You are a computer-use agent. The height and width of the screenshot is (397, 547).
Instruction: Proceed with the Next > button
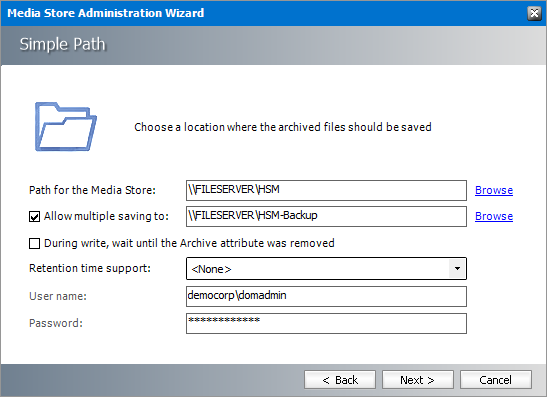(418, 380)
